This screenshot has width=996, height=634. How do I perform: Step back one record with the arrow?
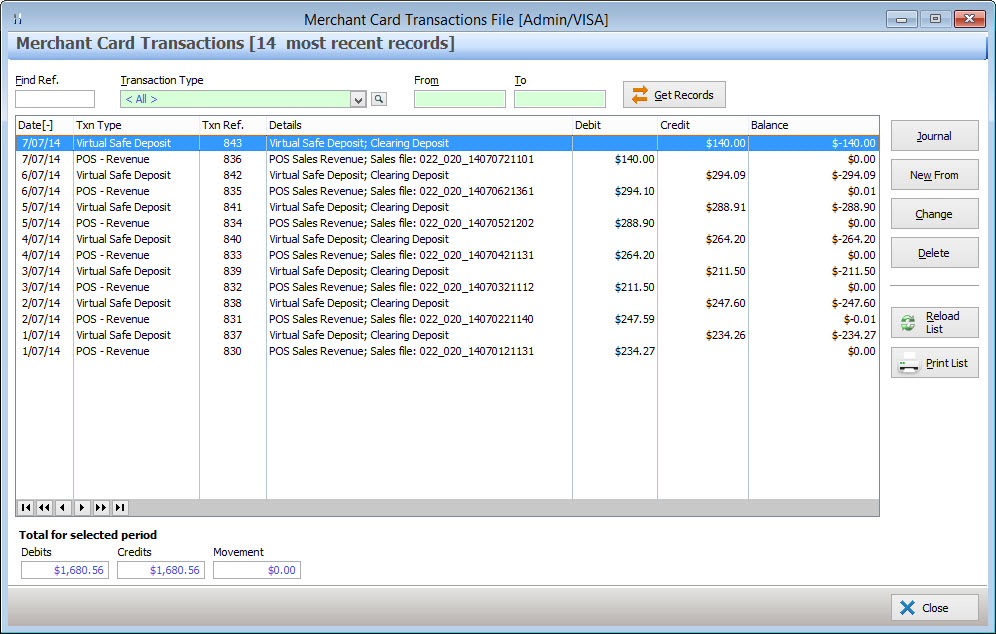point(63,508)
